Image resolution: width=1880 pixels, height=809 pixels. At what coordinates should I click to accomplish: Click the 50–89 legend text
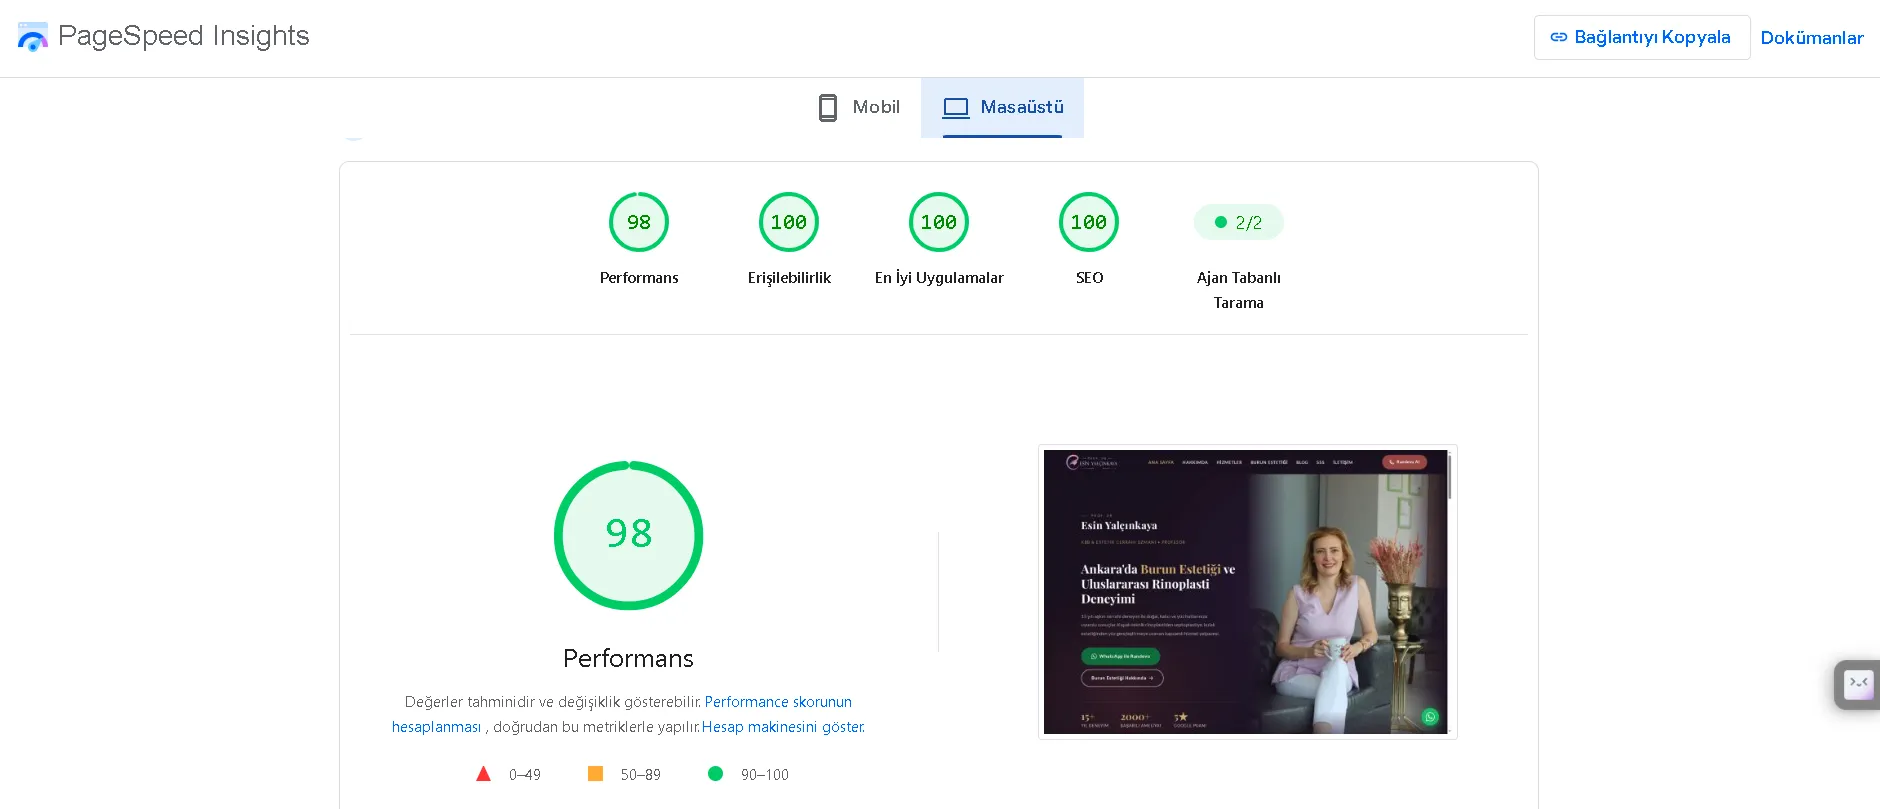point(640,775)
